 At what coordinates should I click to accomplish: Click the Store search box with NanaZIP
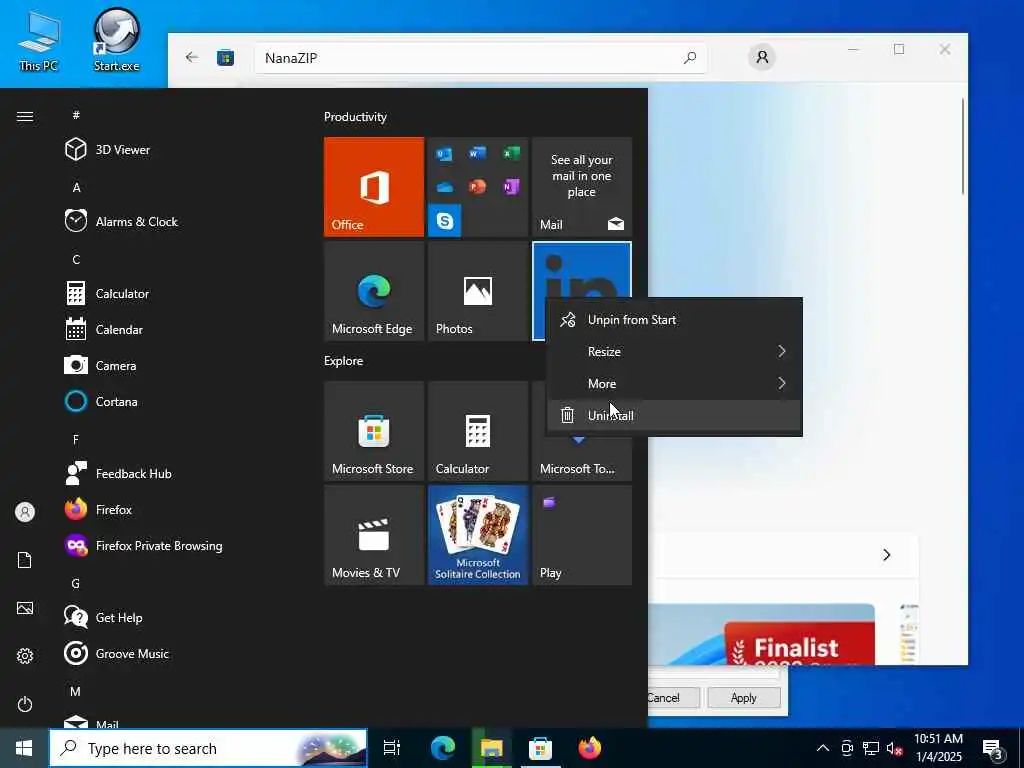click(480, 58)
